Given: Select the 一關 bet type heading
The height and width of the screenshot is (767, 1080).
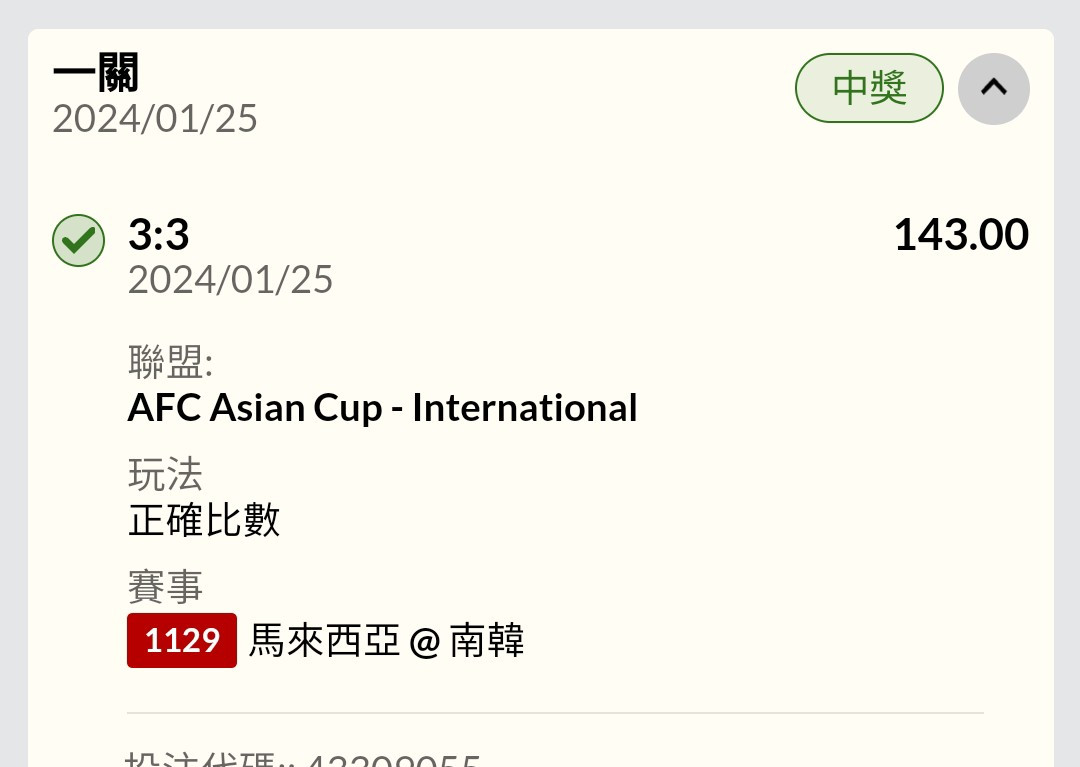Looking at the screenshot, I should point(96,72).
